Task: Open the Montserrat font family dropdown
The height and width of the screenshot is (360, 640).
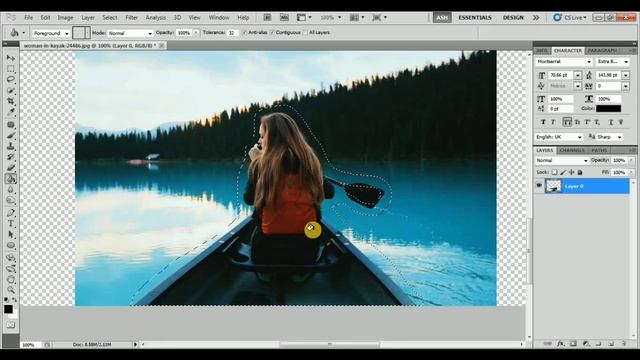Action: click(564, 62)
